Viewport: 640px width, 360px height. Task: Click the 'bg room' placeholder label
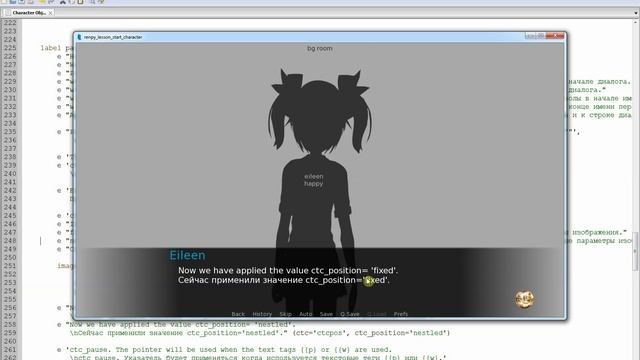[x=320, y=48]
